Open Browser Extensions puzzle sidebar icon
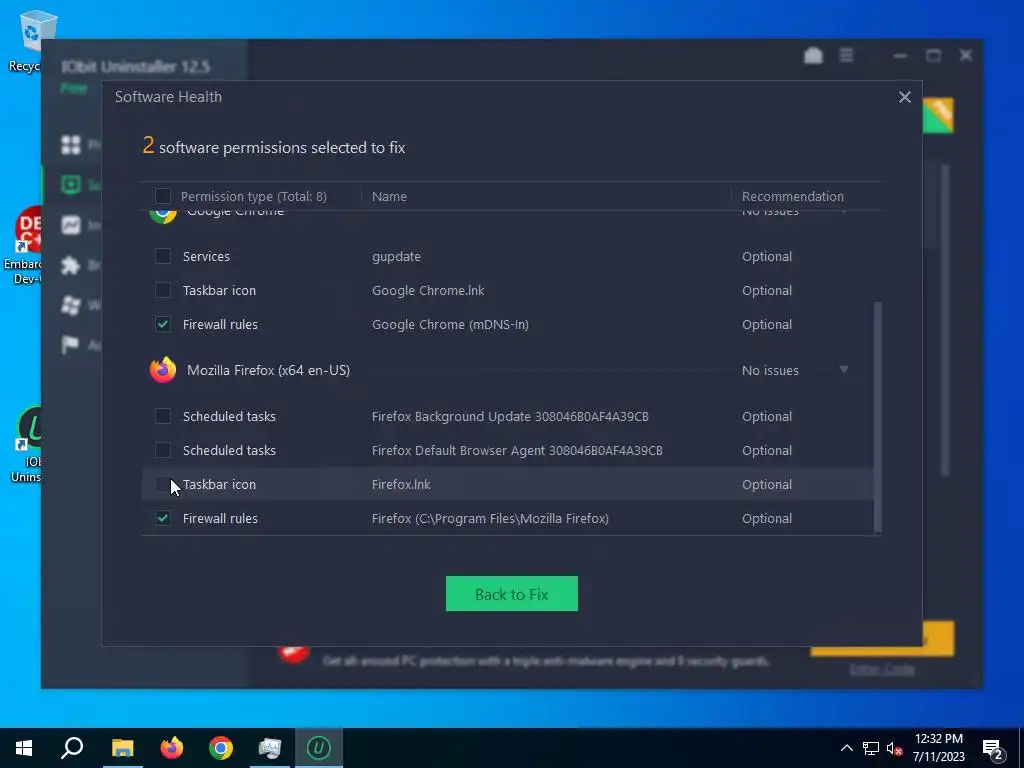 pyautogui.click(x=71, y=265)
